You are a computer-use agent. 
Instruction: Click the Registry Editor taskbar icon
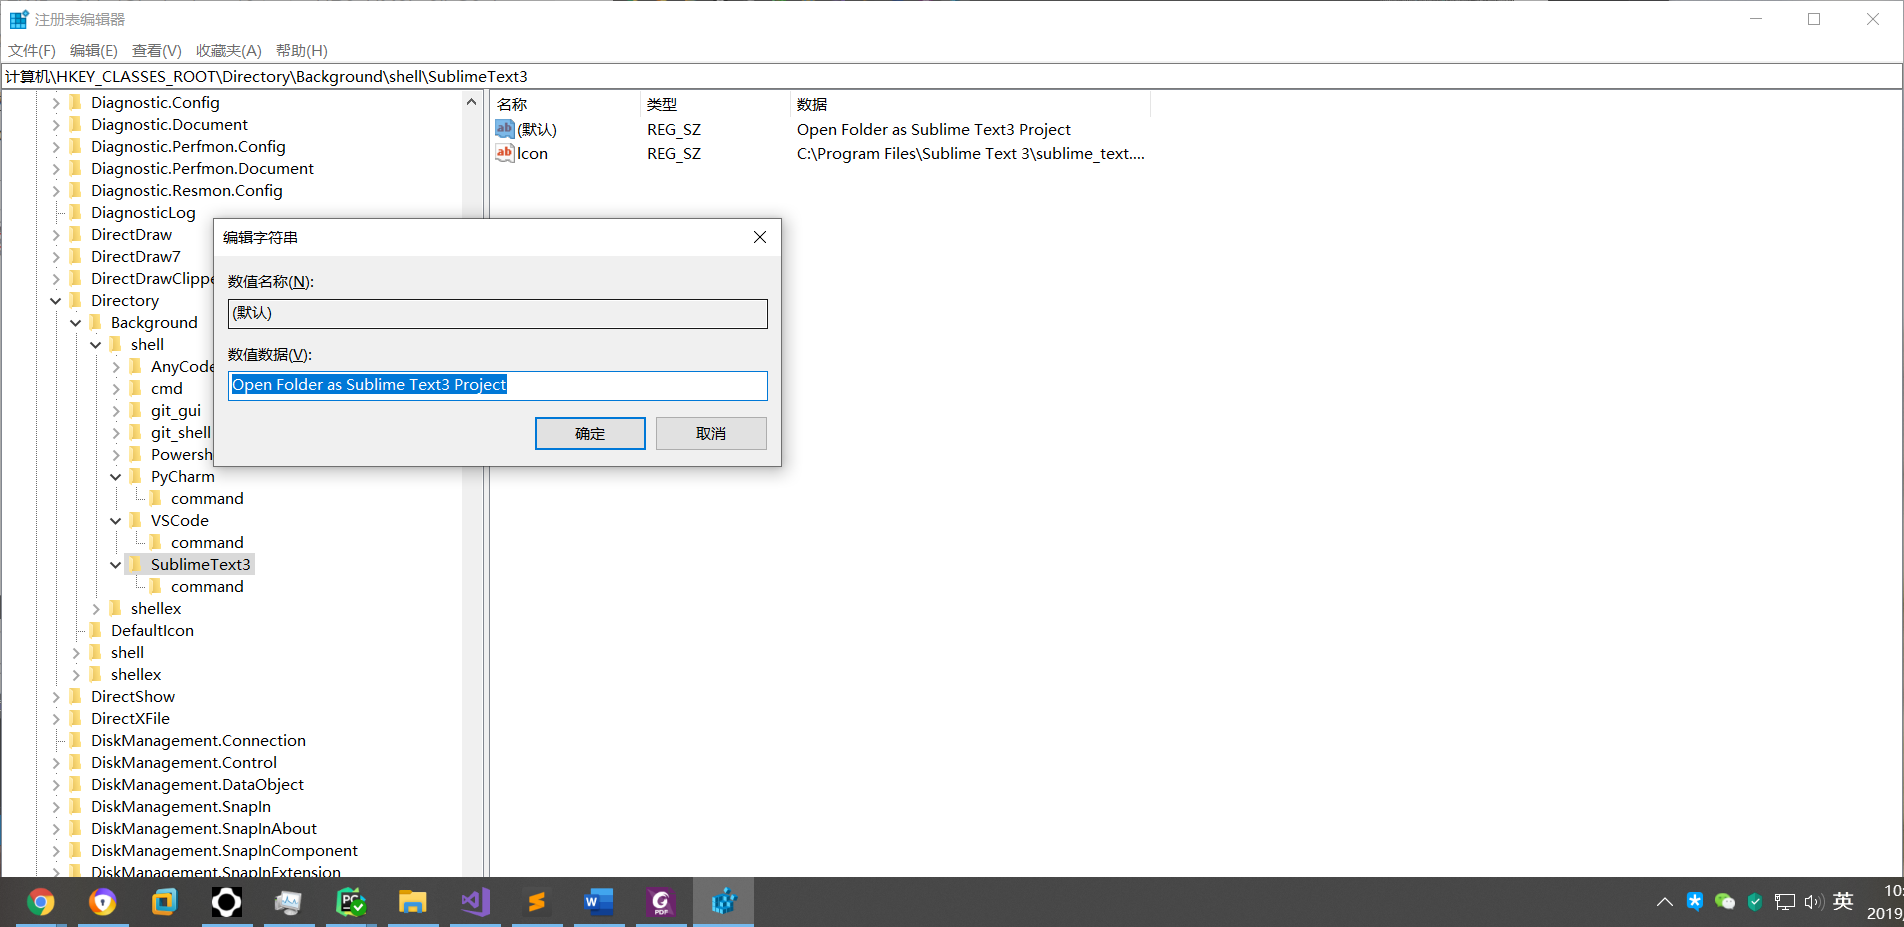[723, 903]
